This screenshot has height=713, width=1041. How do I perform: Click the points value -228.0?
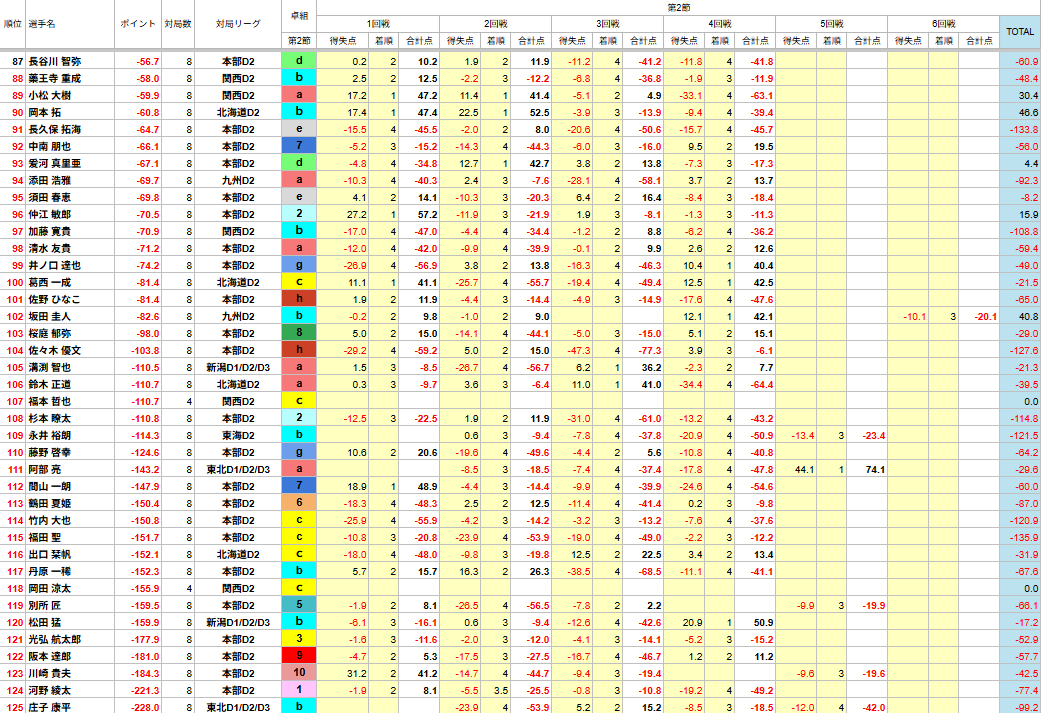tap(145, 708)
